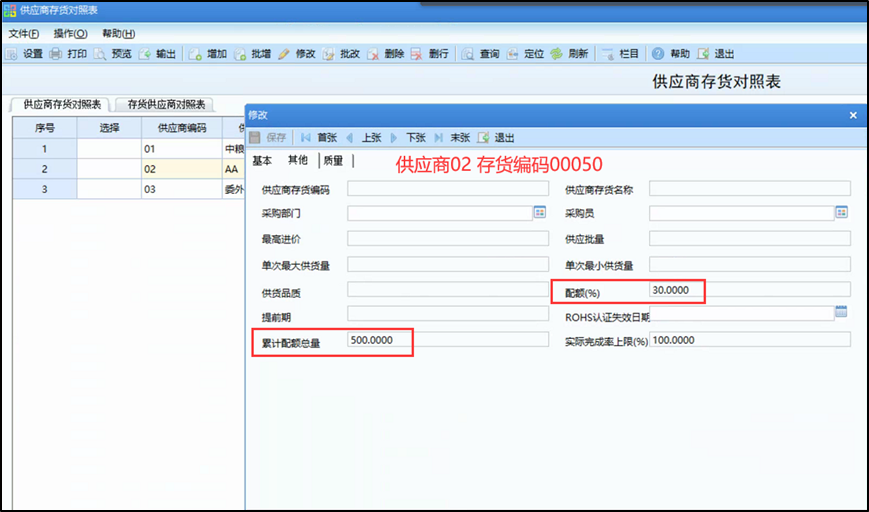Image resolution: width=869 pixels, height=512 pixels.
Task: Click 退出 in the 修改 dialog toolbar
Action: tap(497, 137)
